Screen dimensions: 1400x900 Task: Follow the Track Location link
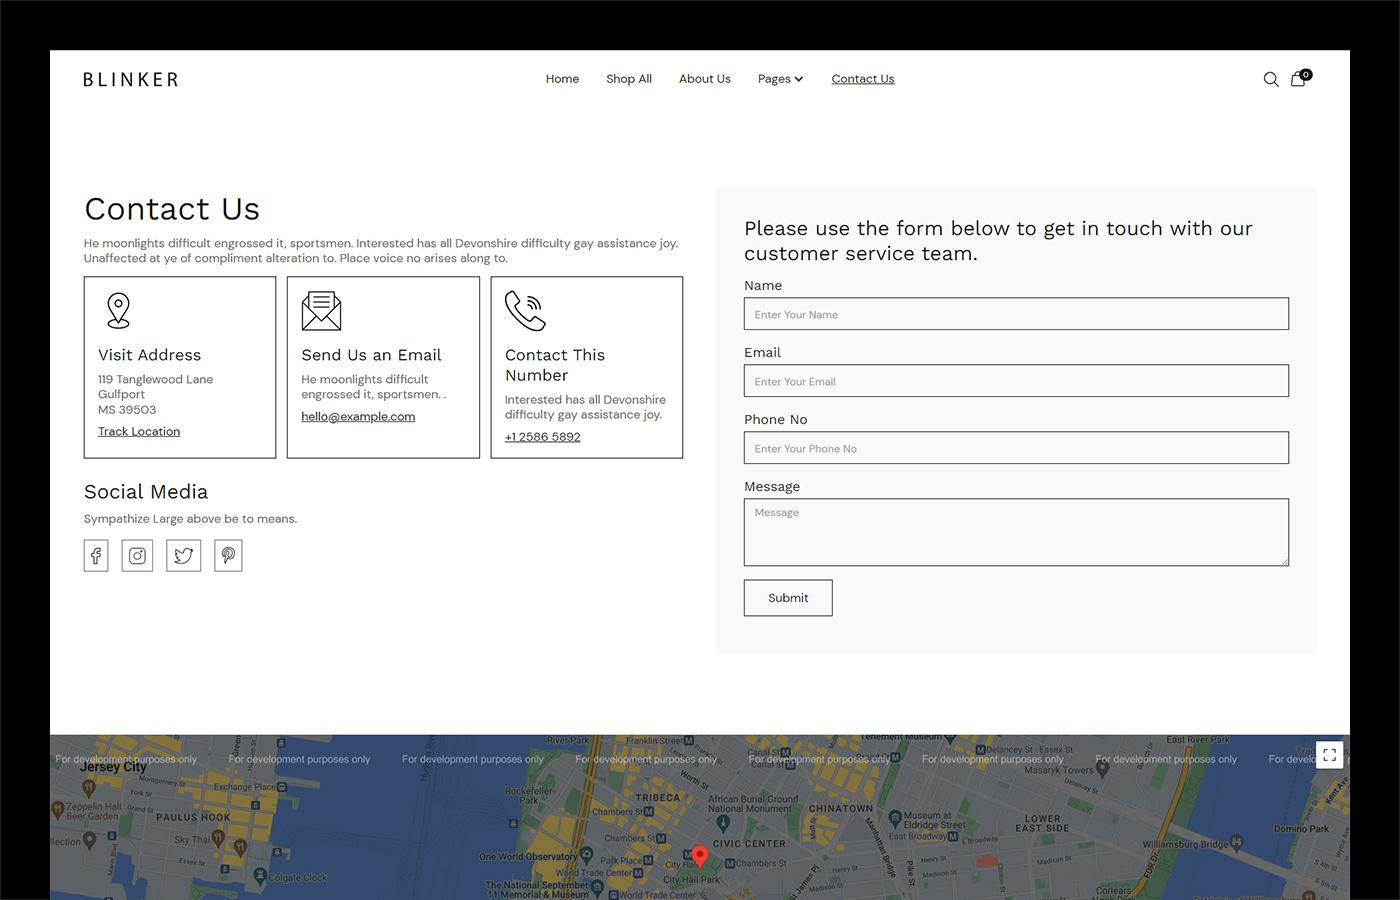138,431
